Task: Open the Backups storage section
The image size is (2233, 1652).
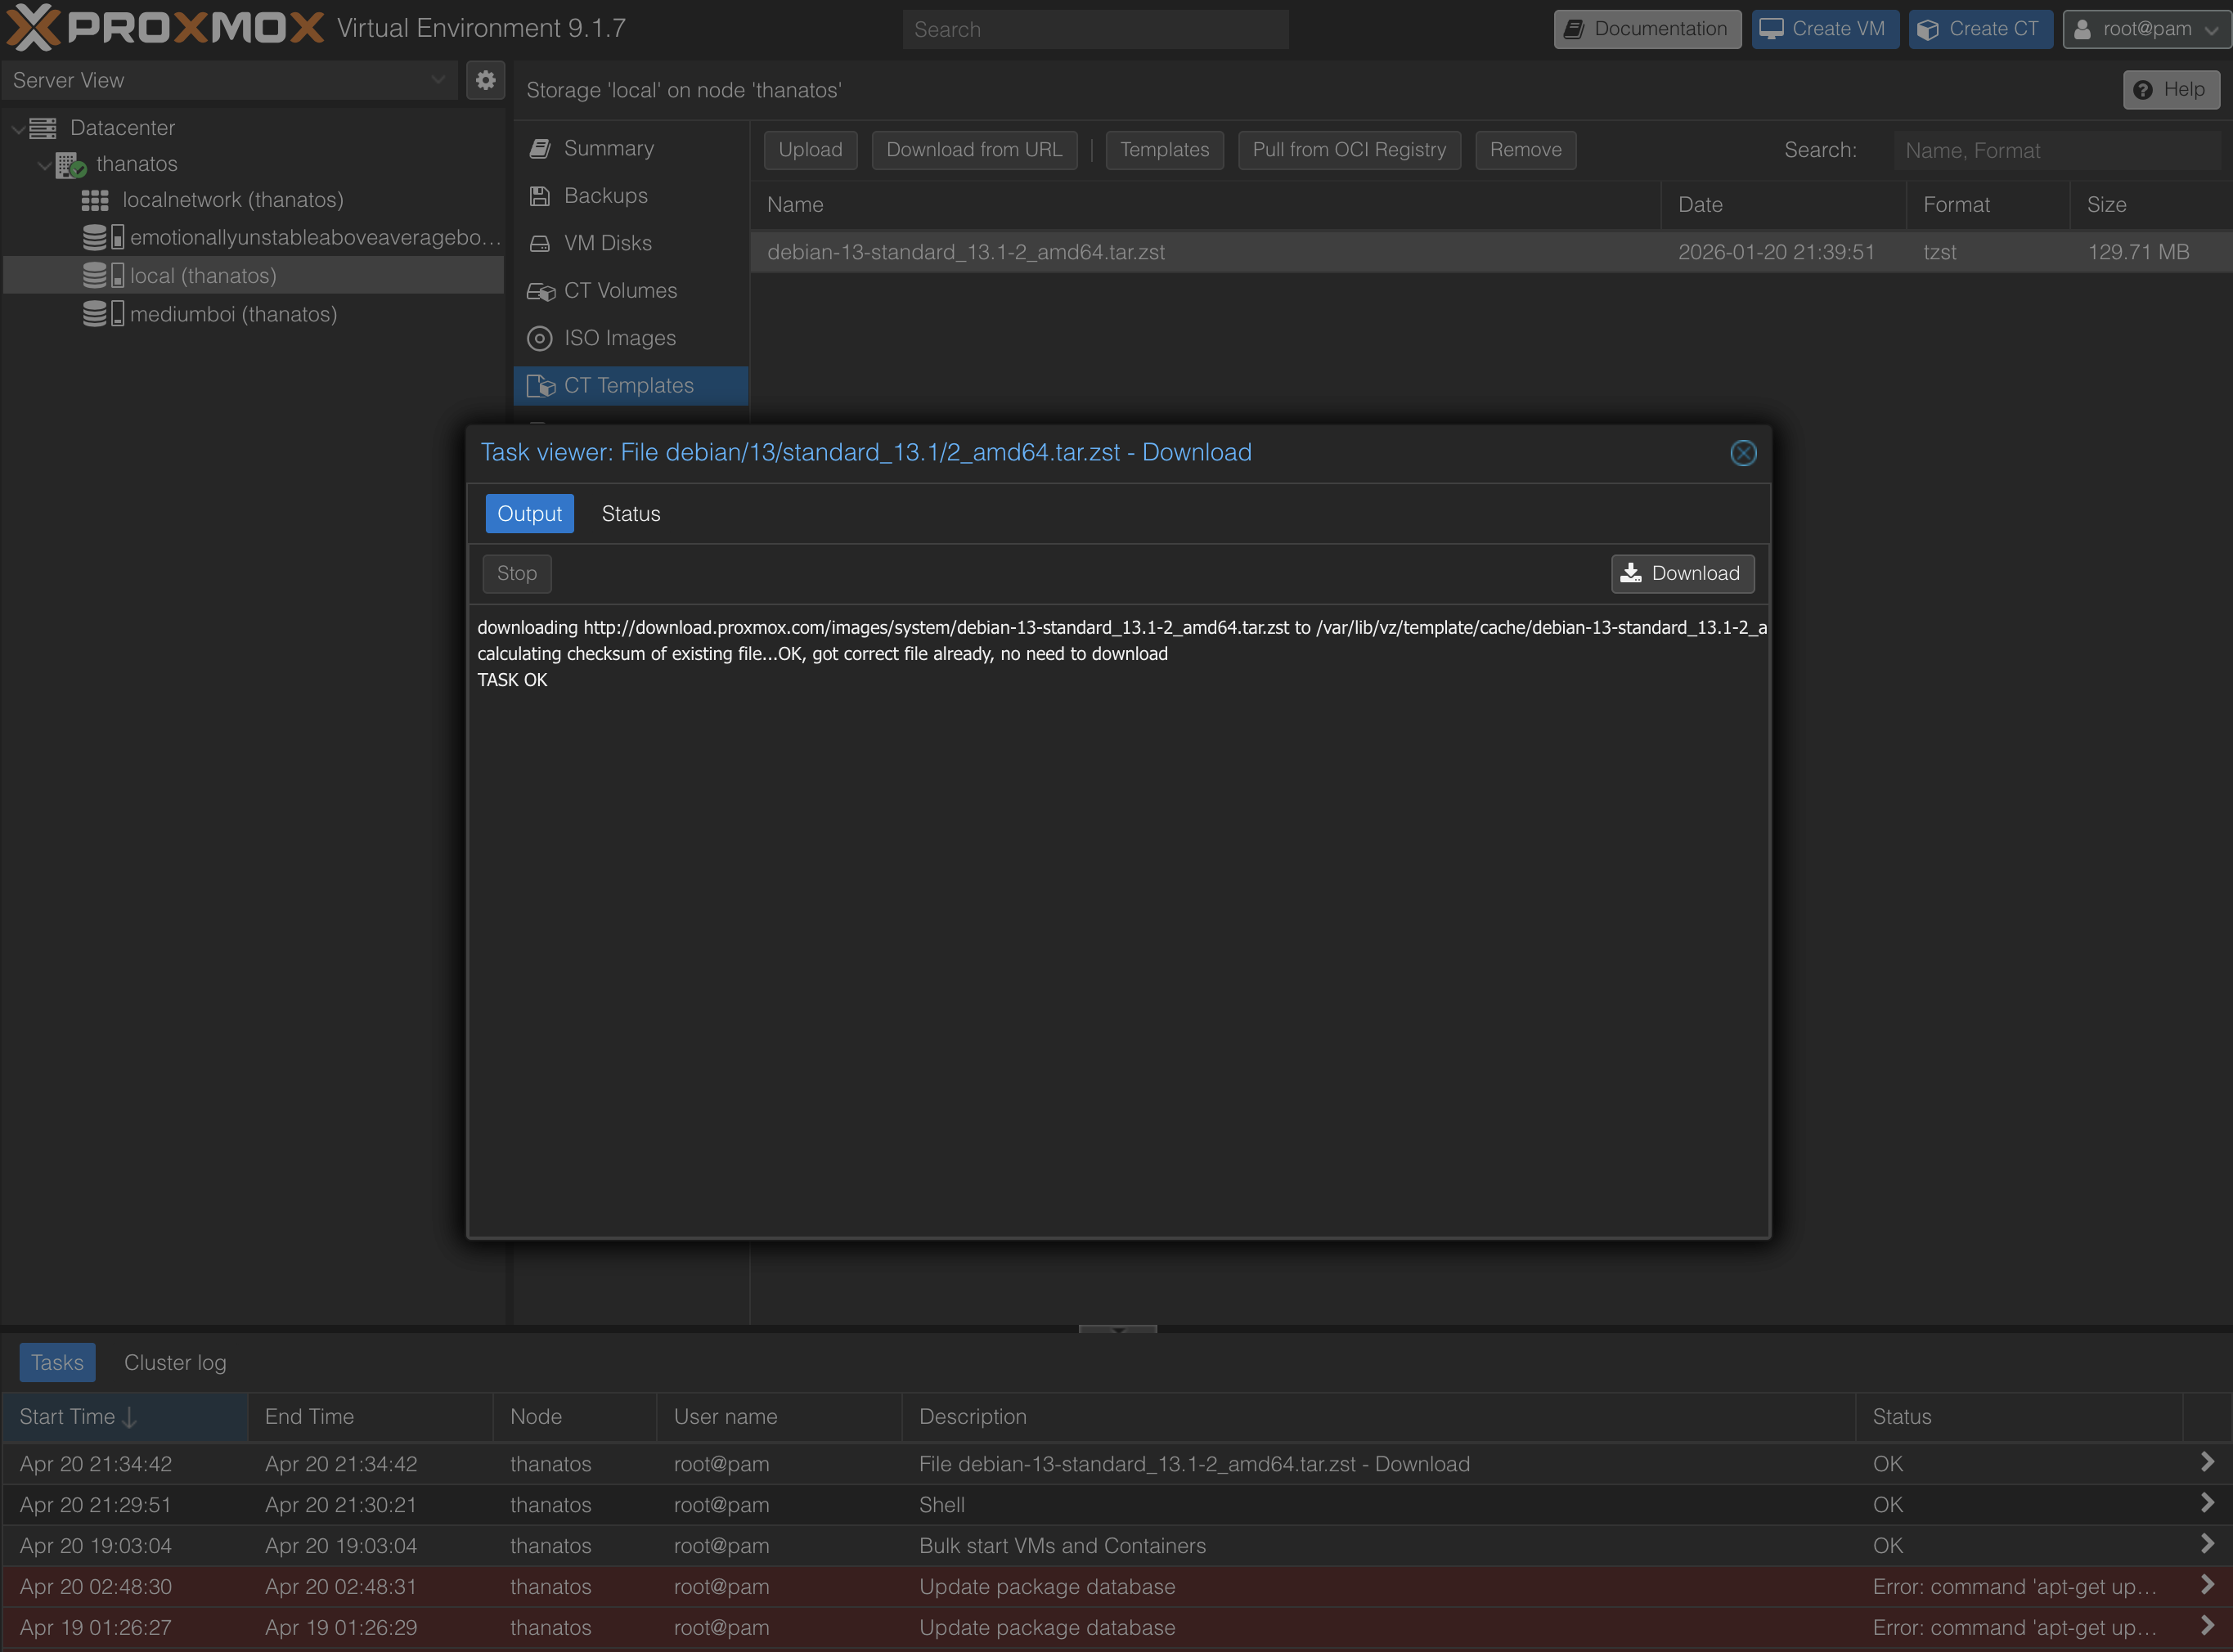Action: coord(631,196)
